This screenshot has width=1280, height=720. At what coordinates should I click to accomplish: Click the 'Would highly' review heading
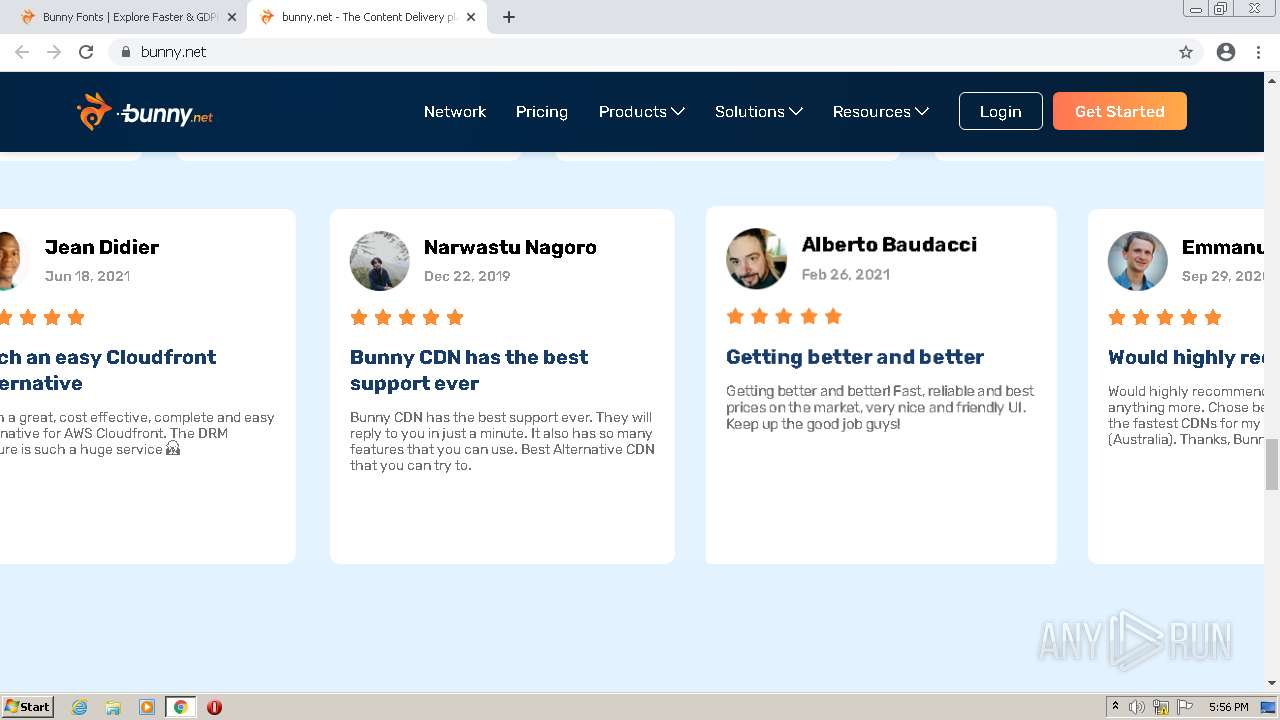click(1186, 357)
